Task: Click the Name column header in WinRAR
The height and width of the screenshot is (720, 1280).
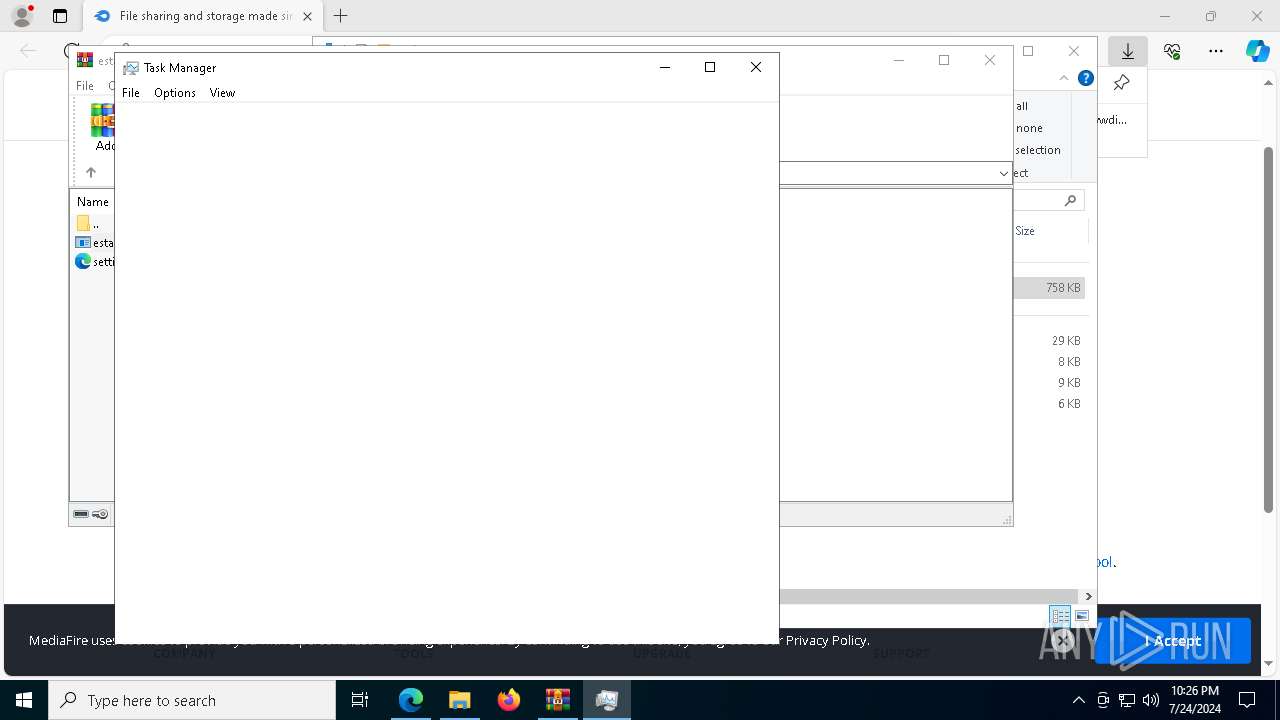Action: point(93,202)
